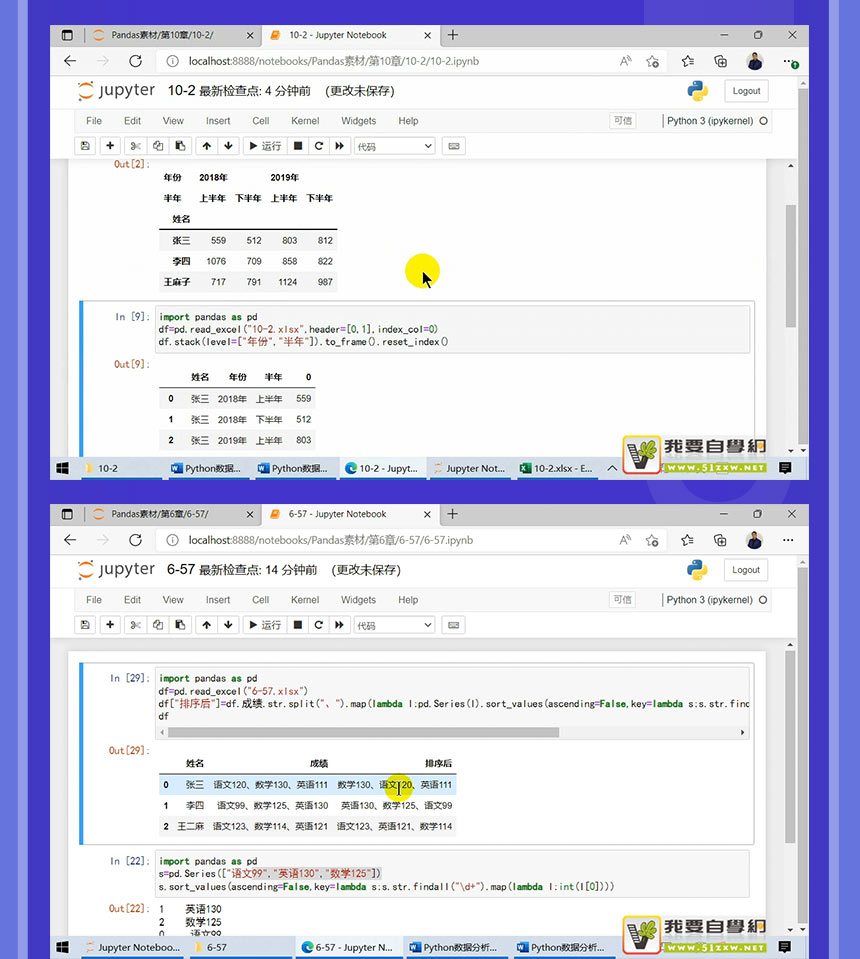
Task: Click Logout in the 6-57 notebook
Action: pyautogui.click(x=746, y=569)
